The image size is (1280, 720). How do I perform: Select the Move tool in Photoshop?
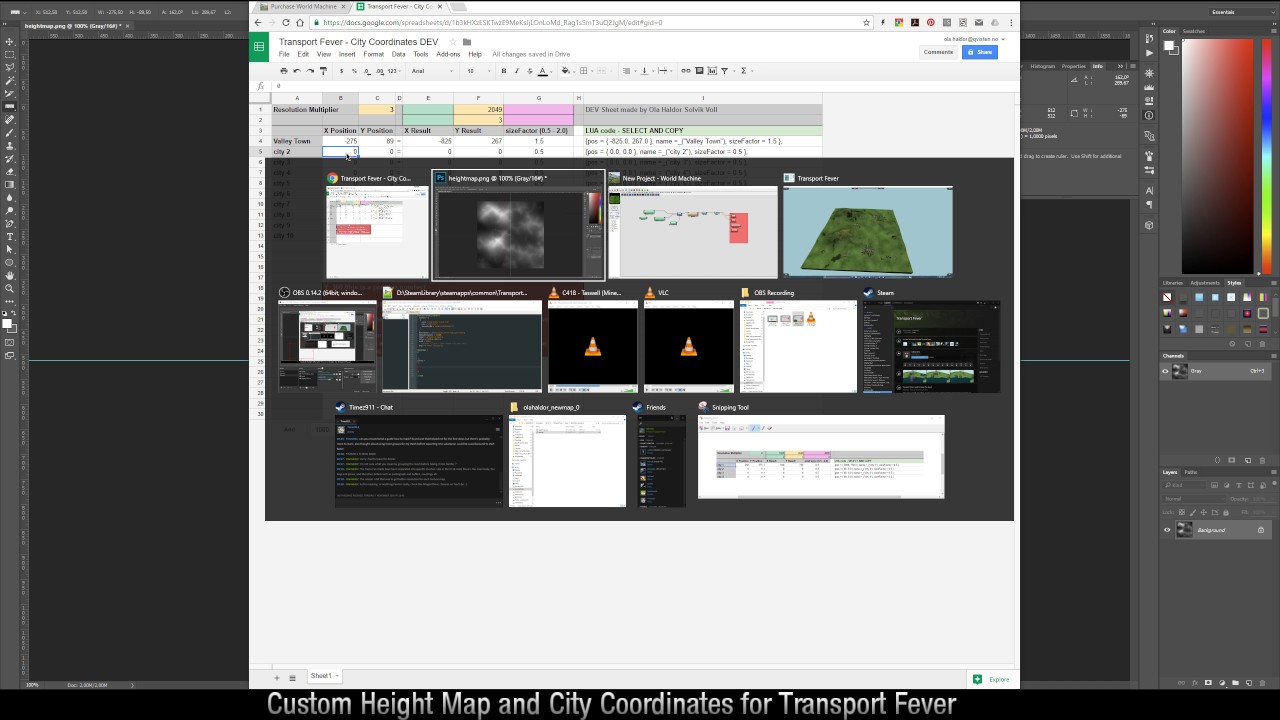pos(10,41)
